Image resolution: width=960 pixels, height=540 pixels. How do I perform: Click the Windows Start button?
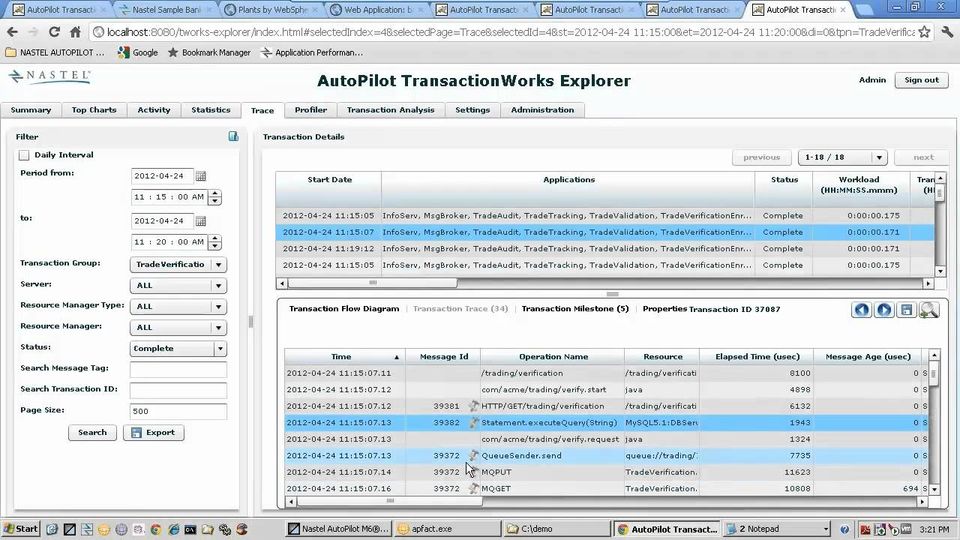(21, 529)
